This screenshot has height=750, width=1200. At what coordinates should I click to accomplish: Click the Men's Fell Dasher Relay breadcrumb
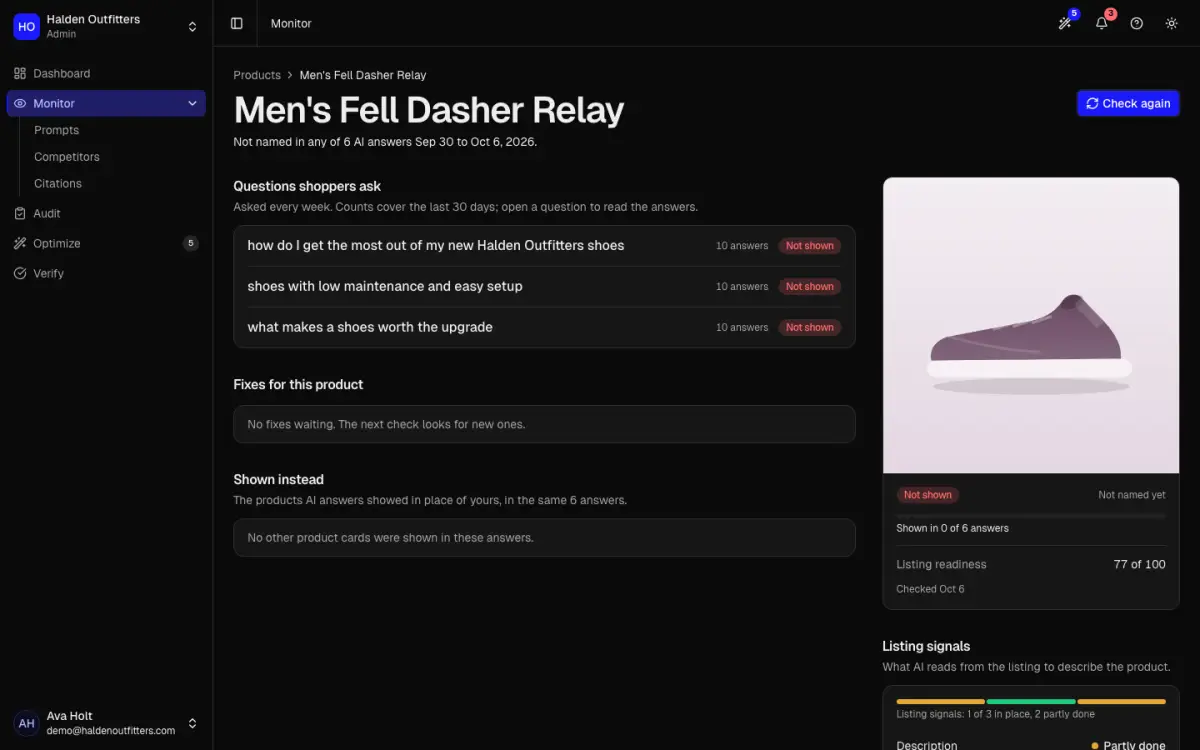[363, 75]
